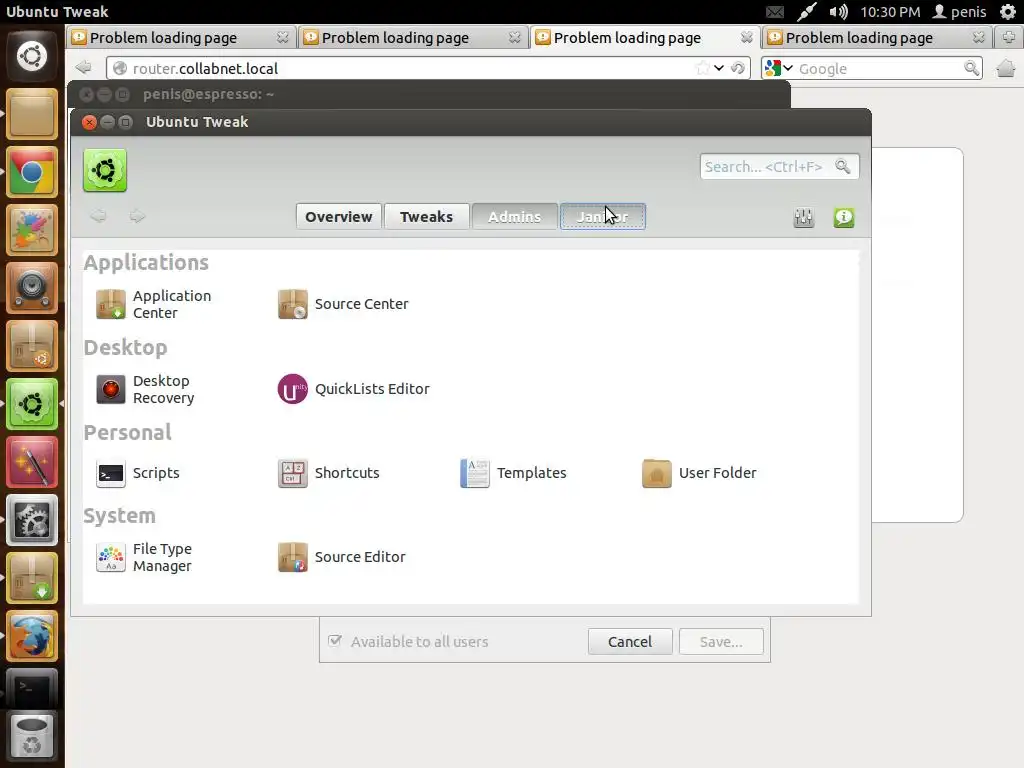Open System Settings gear in launcher

pos(32,520)
